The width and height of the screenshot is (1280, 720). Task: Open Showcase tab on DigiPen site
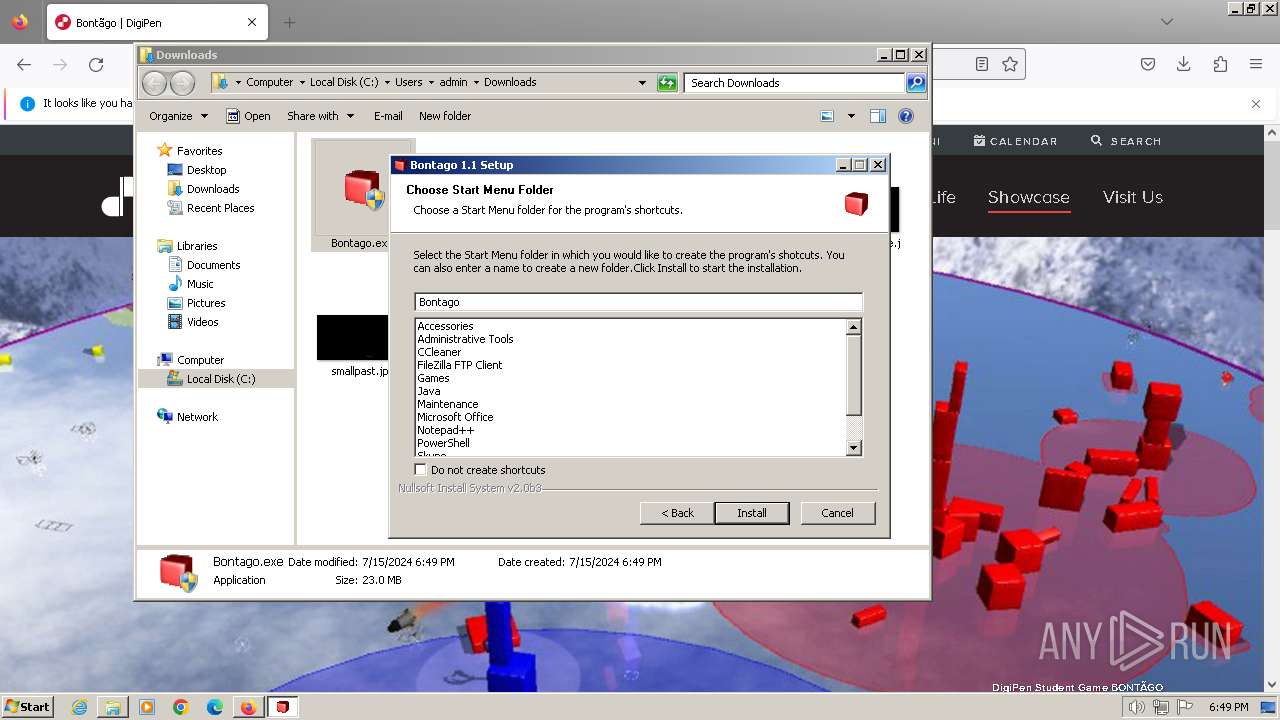tap(1028, 197)
